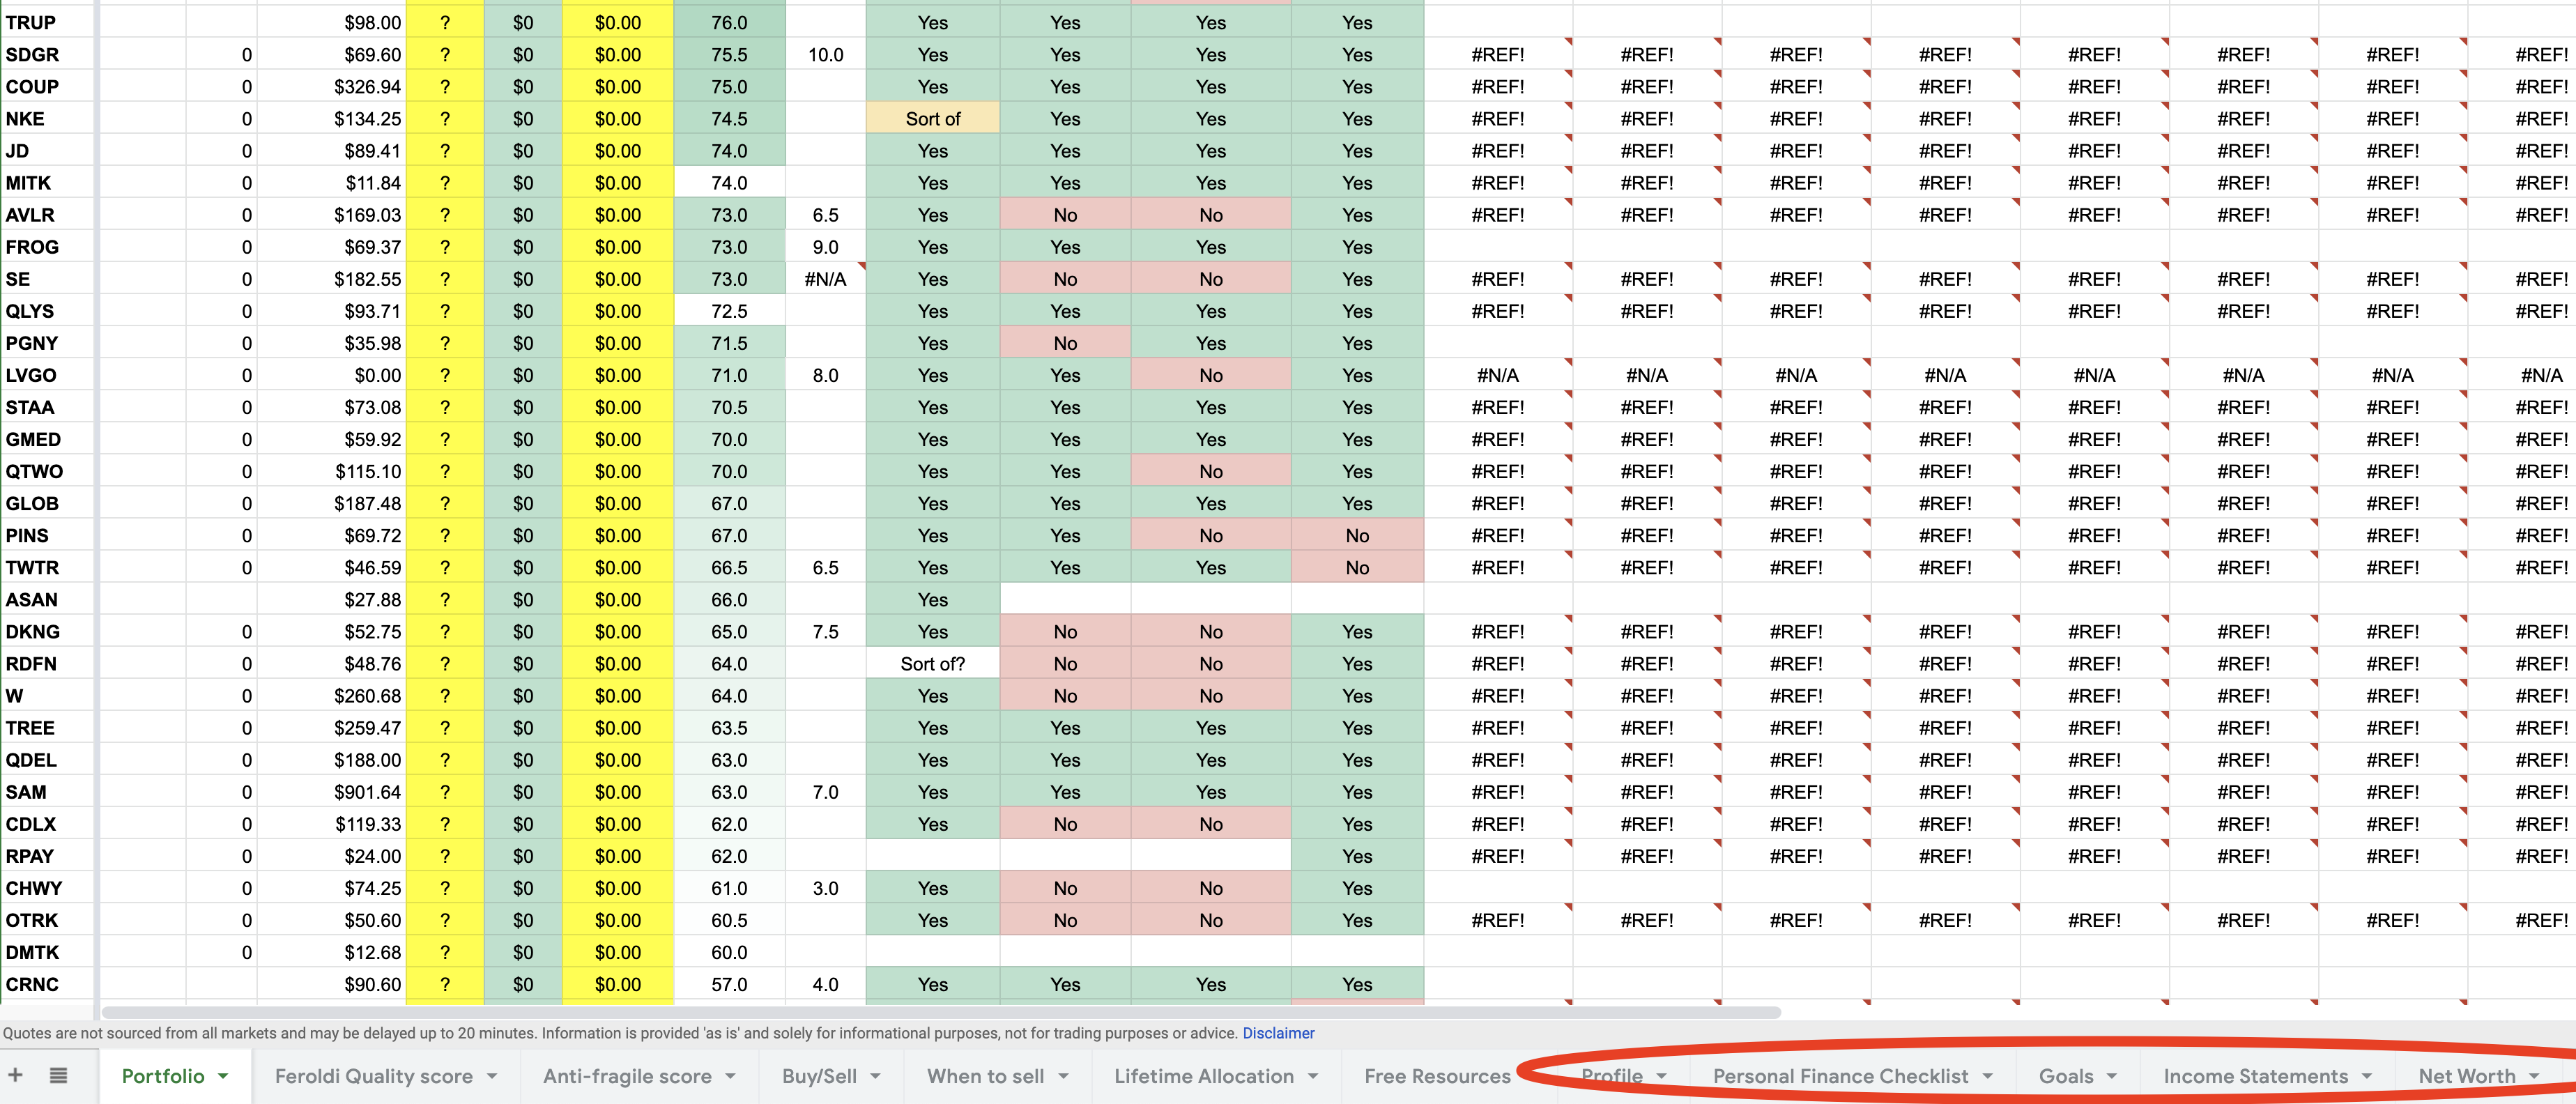Select the QDEL price $188.00
The image size is (2576, 1104).
332,760
